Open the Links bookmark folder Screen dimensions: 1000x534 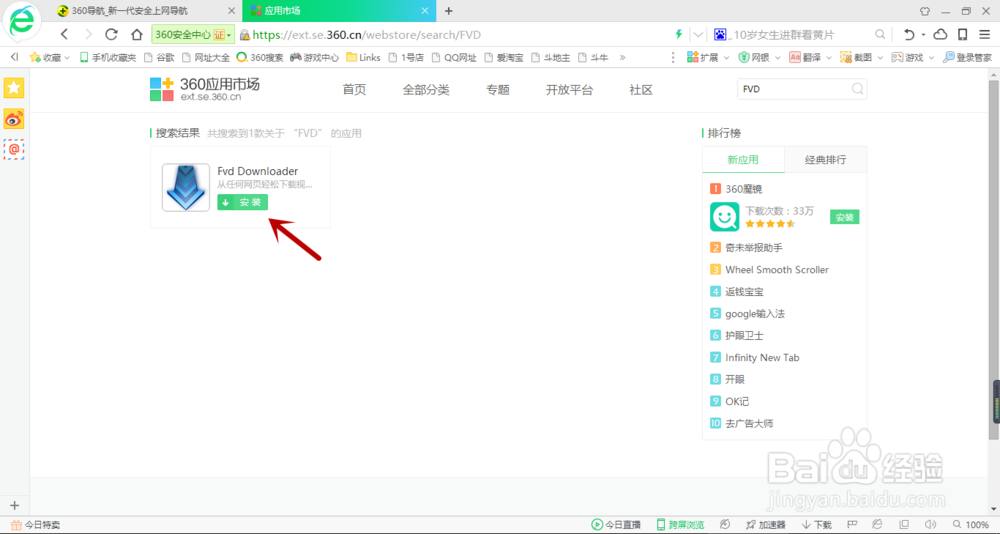pyautogui.click(x=363, y=57)
